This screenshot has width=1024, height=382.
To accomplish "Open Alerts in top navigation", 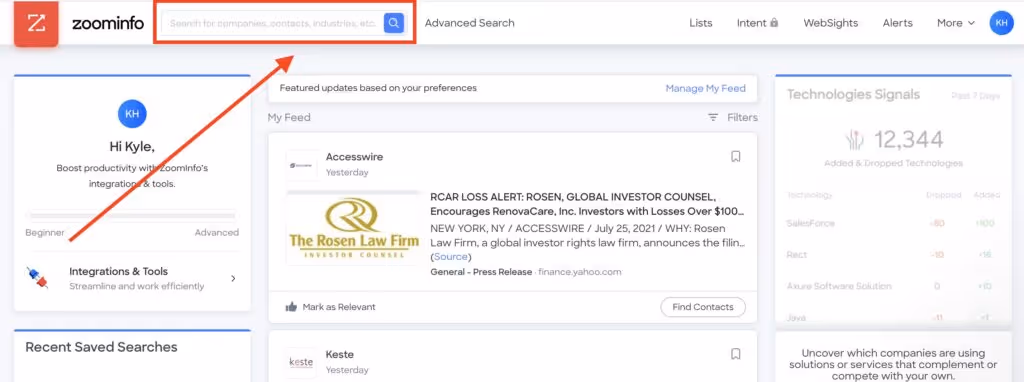I will [x=897, y=23].
